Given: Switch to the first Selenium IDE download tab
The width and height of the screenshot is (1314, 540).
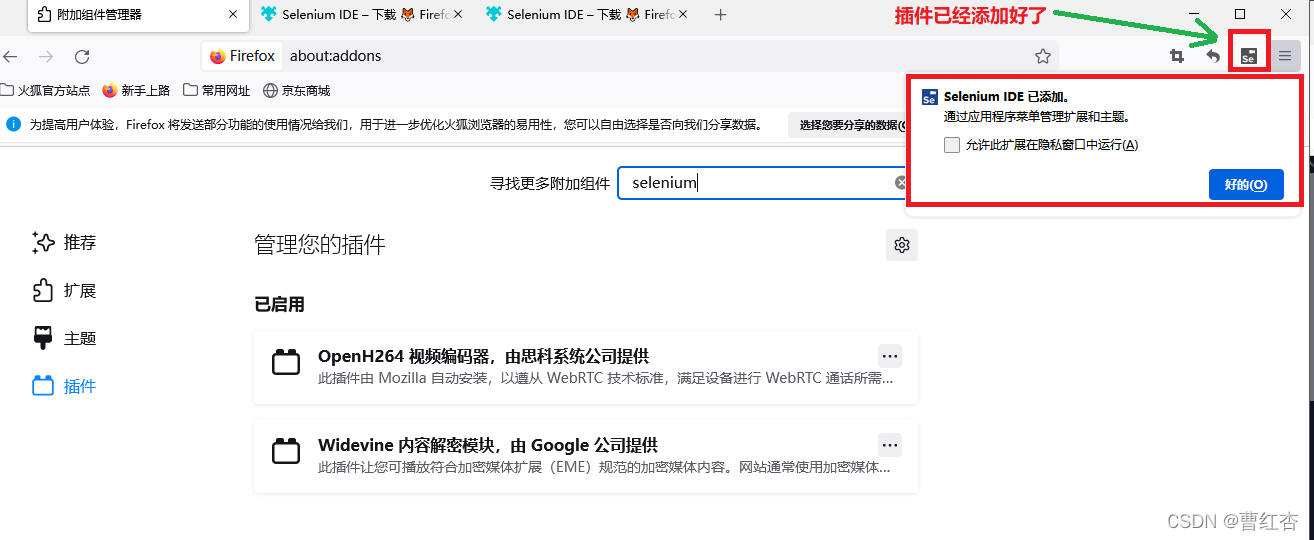Looking at the screenshot, I should point(361,14).
